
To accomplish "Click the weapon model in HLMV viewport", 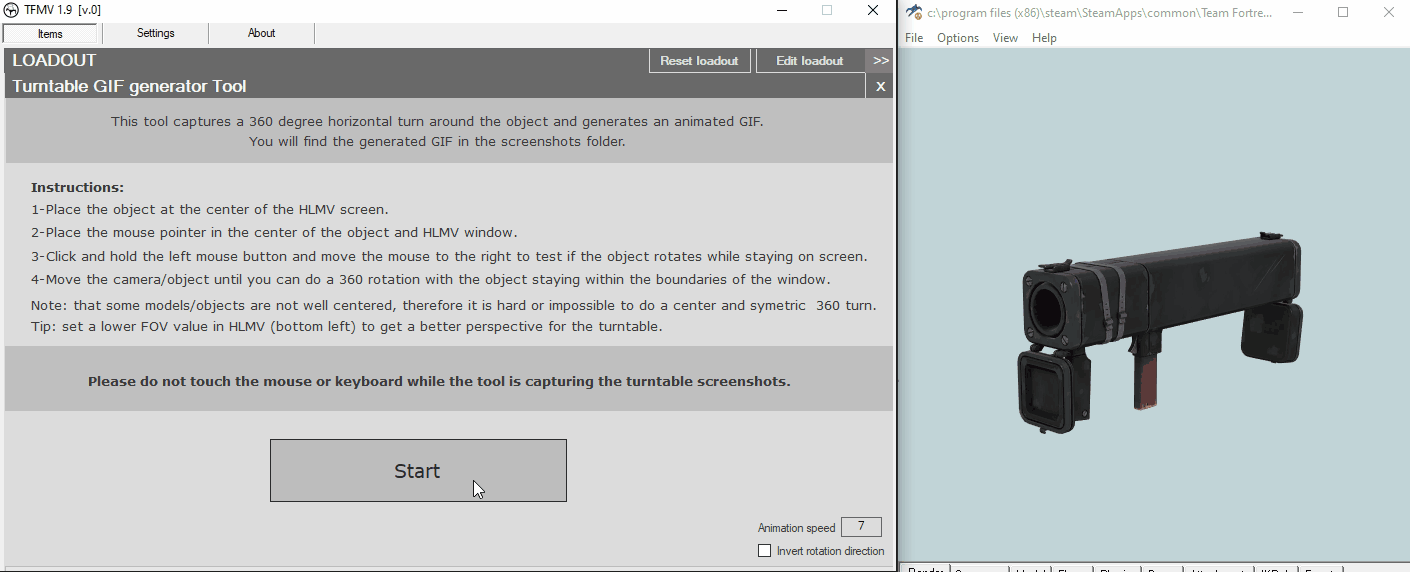I will tap(1160, 330).
